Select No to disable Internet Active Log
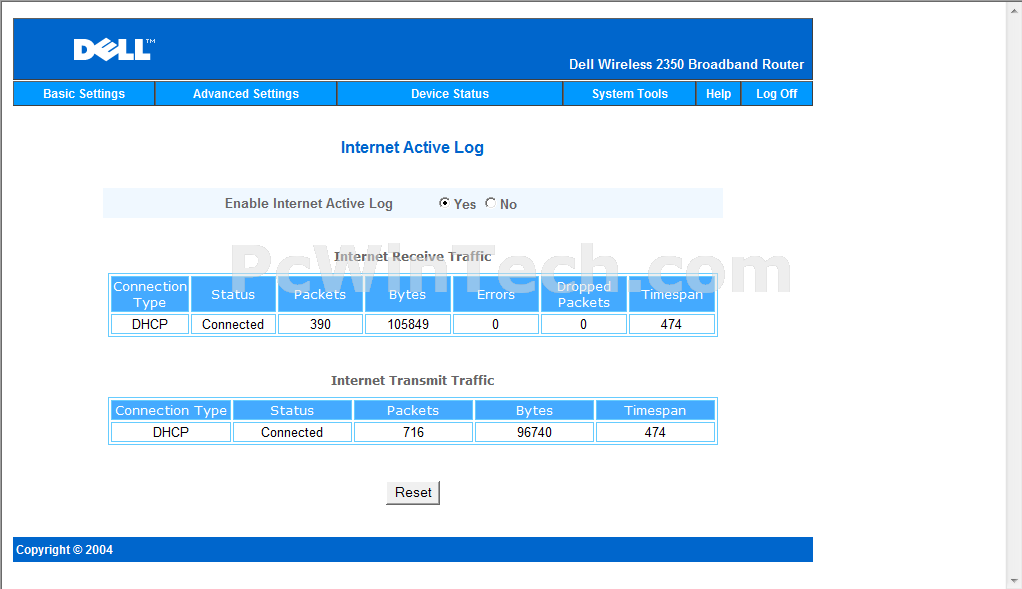 (490, 203)
